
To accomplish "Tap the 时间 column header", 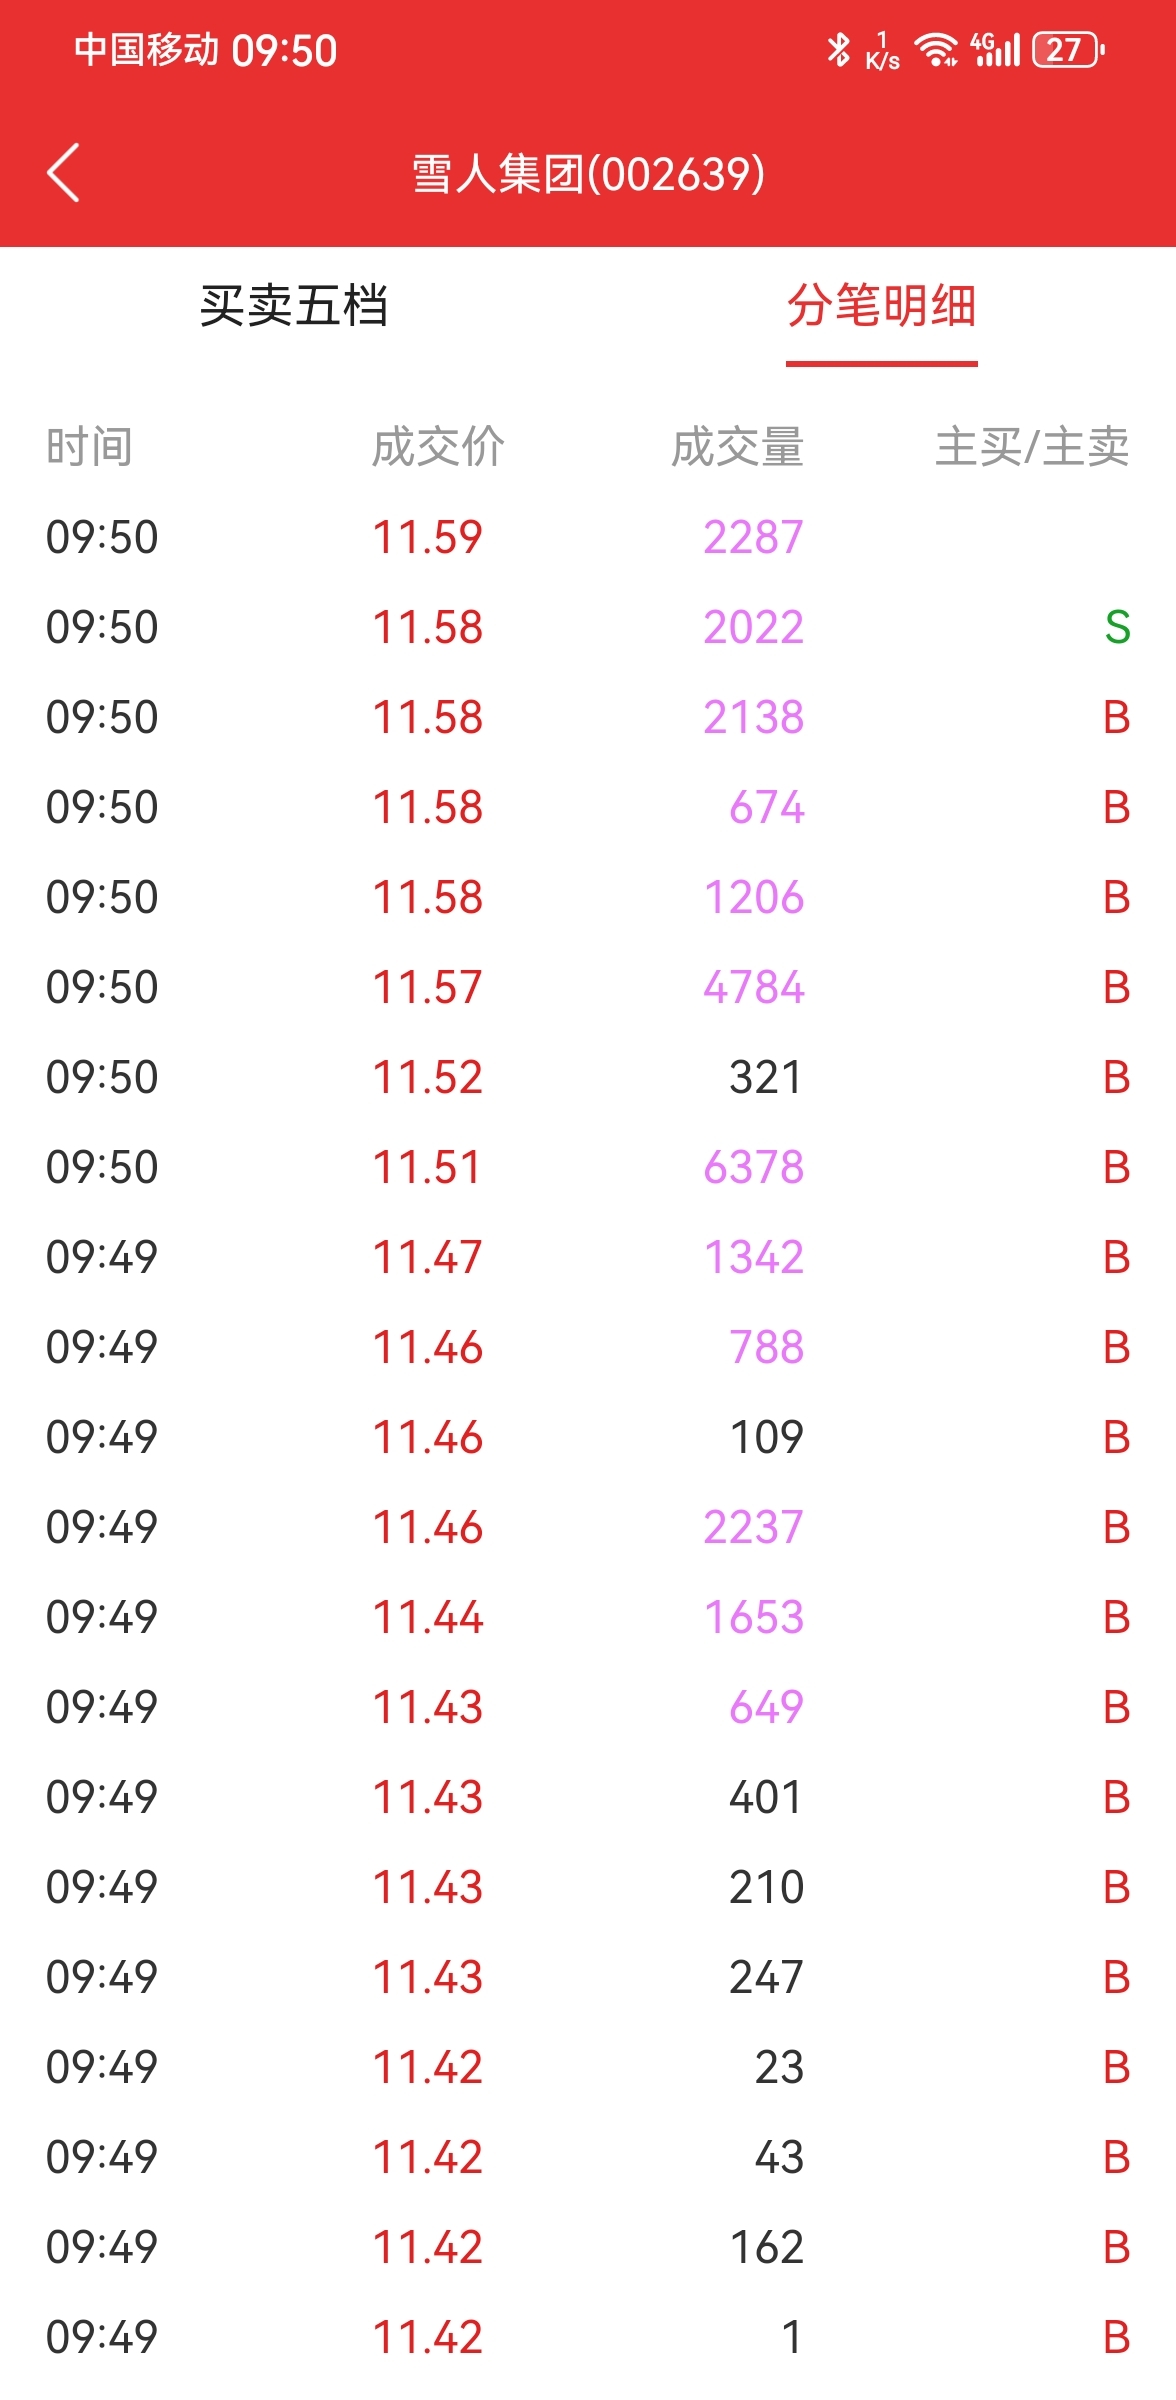I will click(89, 447).
